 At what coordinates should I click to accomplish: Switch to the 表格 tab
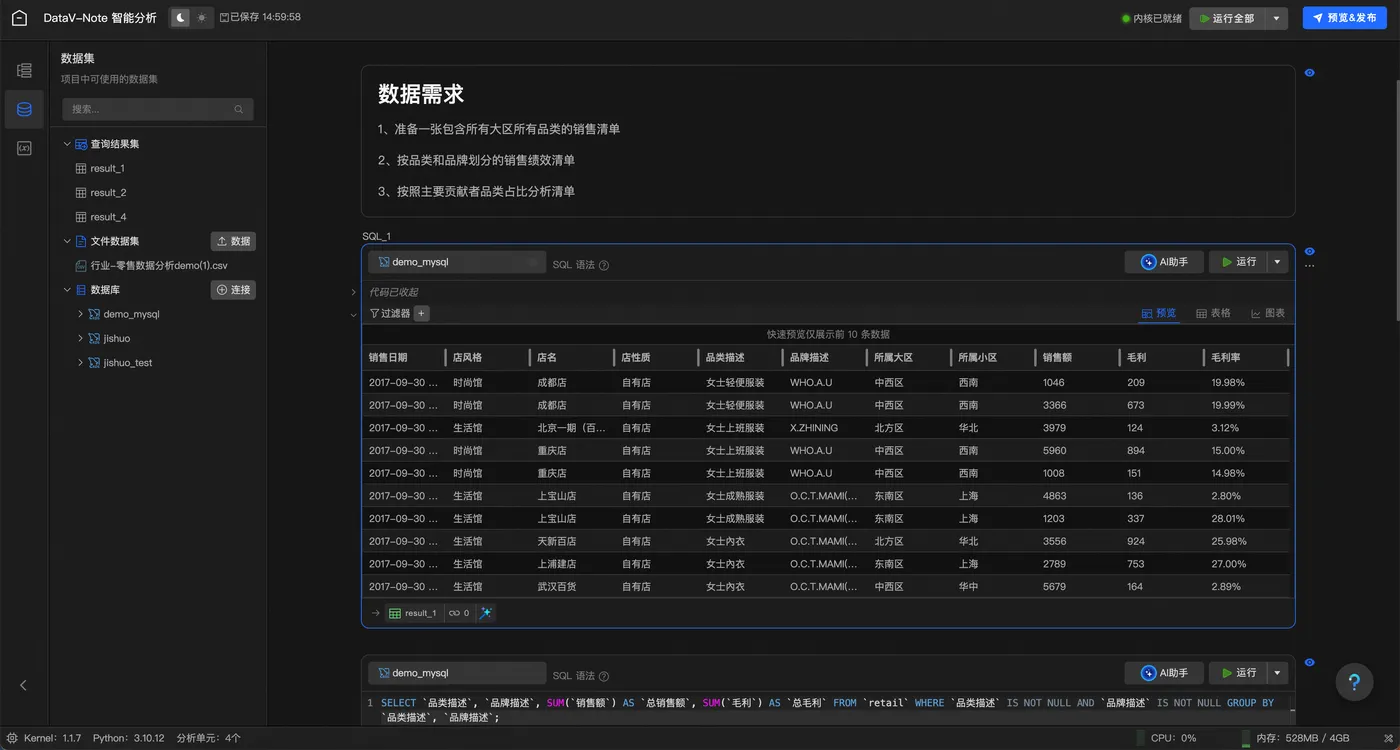1213,313
